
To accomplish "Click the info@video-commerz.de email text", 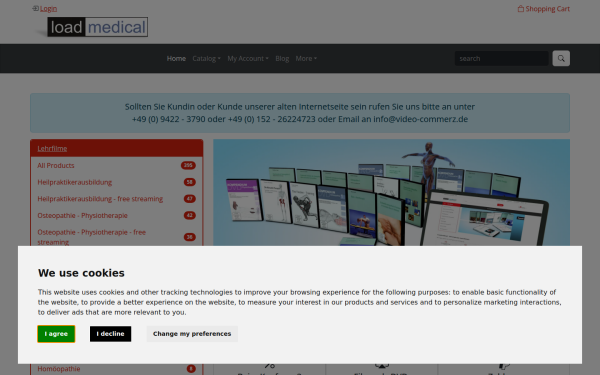I will click(421, 119).
